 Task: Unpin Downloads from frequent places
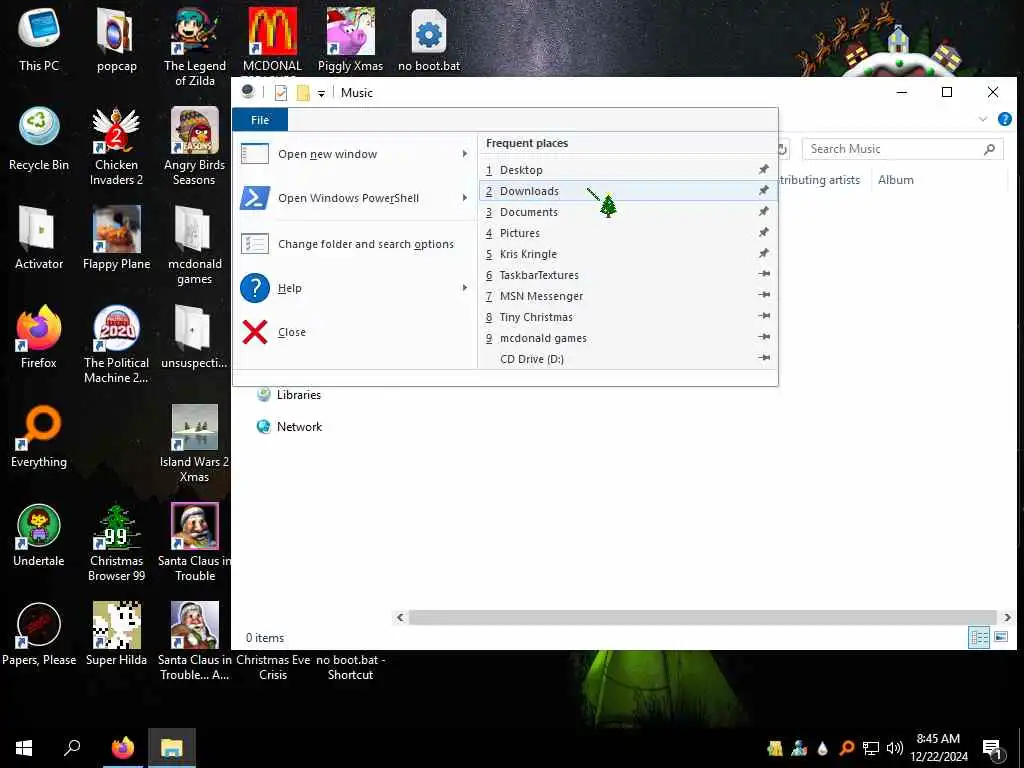point(763,191)
